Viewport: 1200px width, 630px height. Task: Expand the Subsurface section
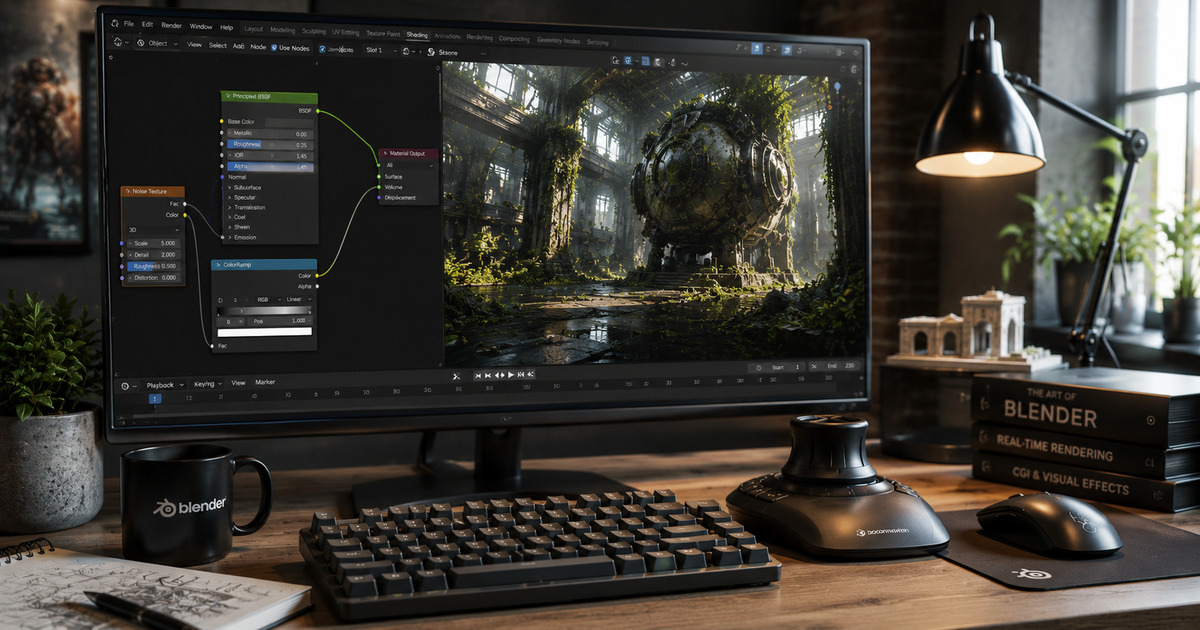coord(246,188)
